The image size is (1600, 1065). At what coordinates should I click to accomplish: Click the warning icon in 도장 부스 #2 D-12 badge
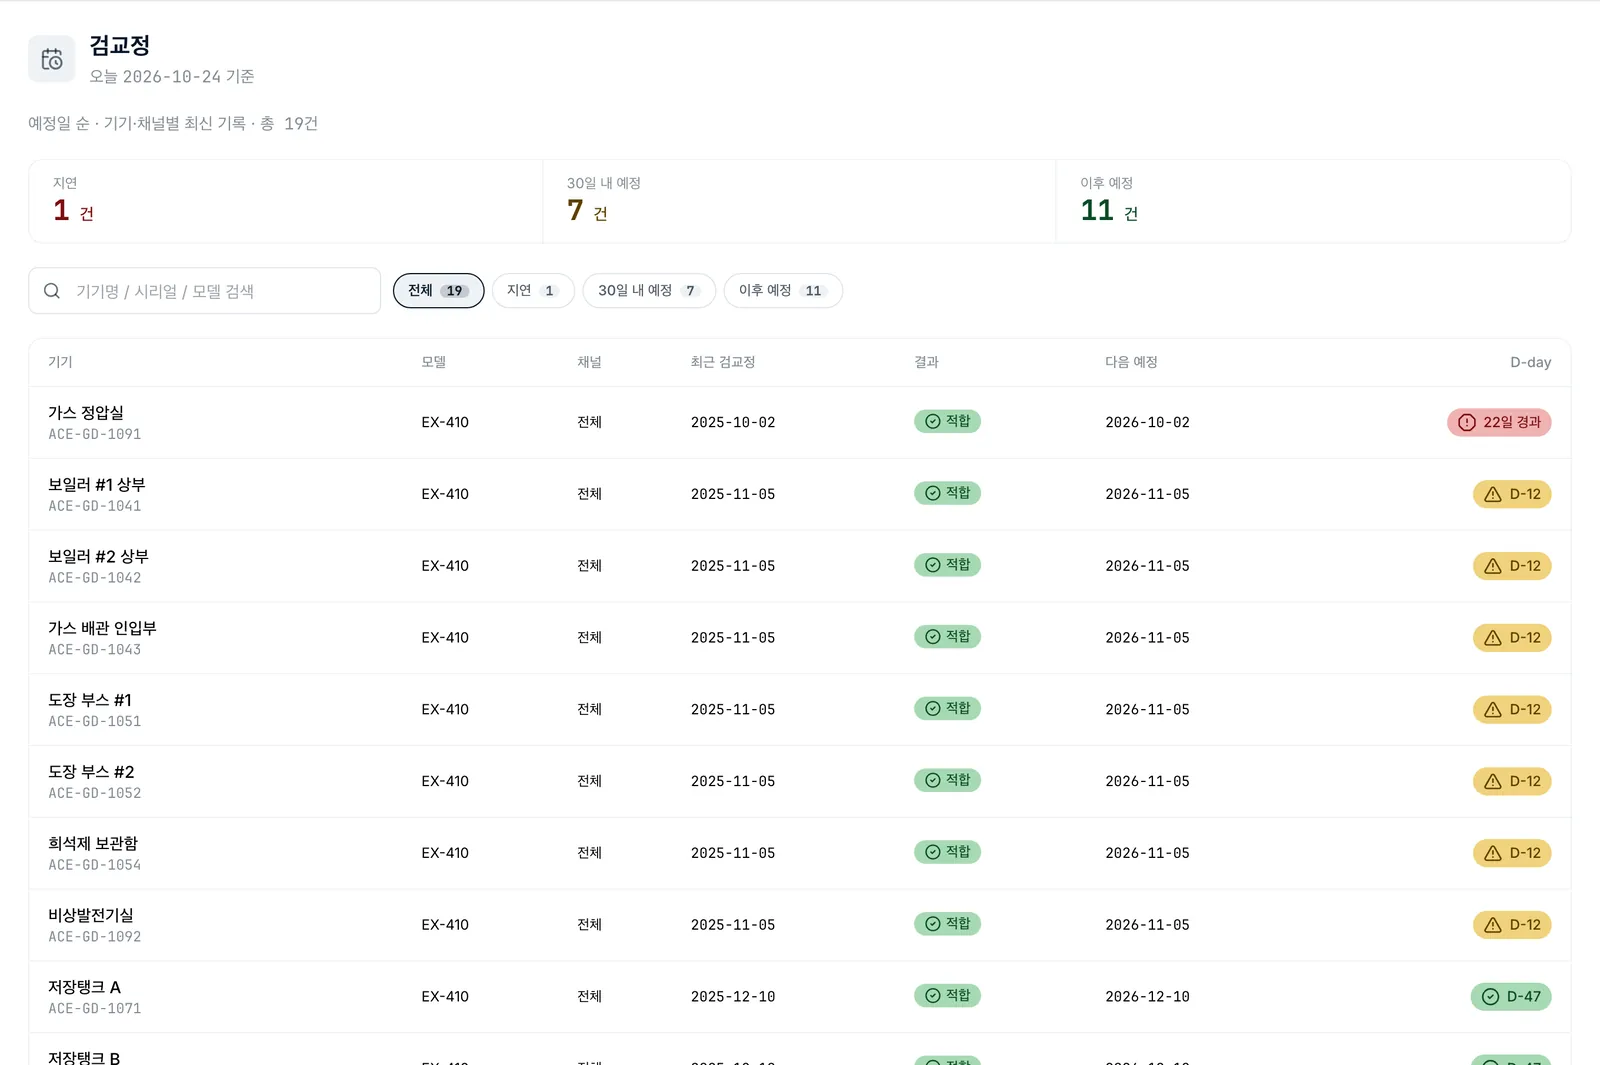click(x=1493, y=781)
